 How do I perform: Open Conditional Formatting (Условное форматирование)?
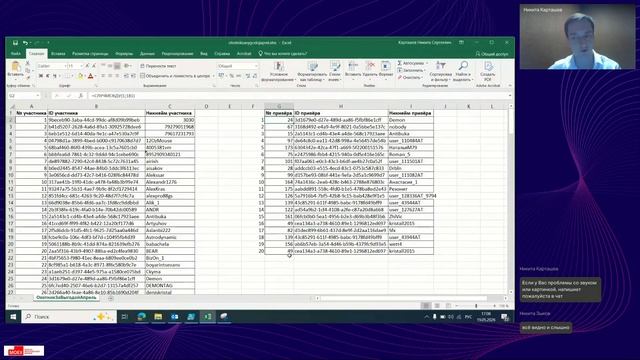[279, 71]
